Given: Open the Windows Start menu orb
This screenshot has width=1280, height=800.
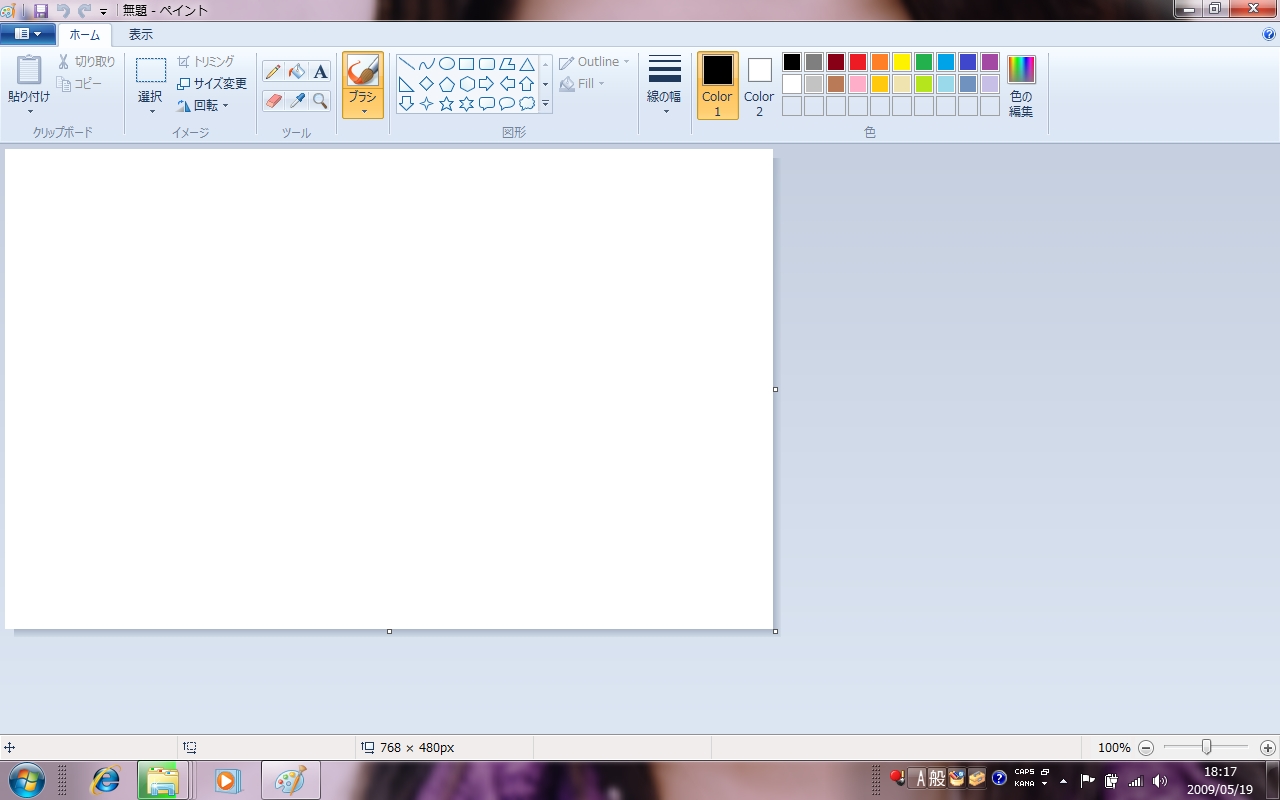Looking at the screenshot, I should pos(26,780).
